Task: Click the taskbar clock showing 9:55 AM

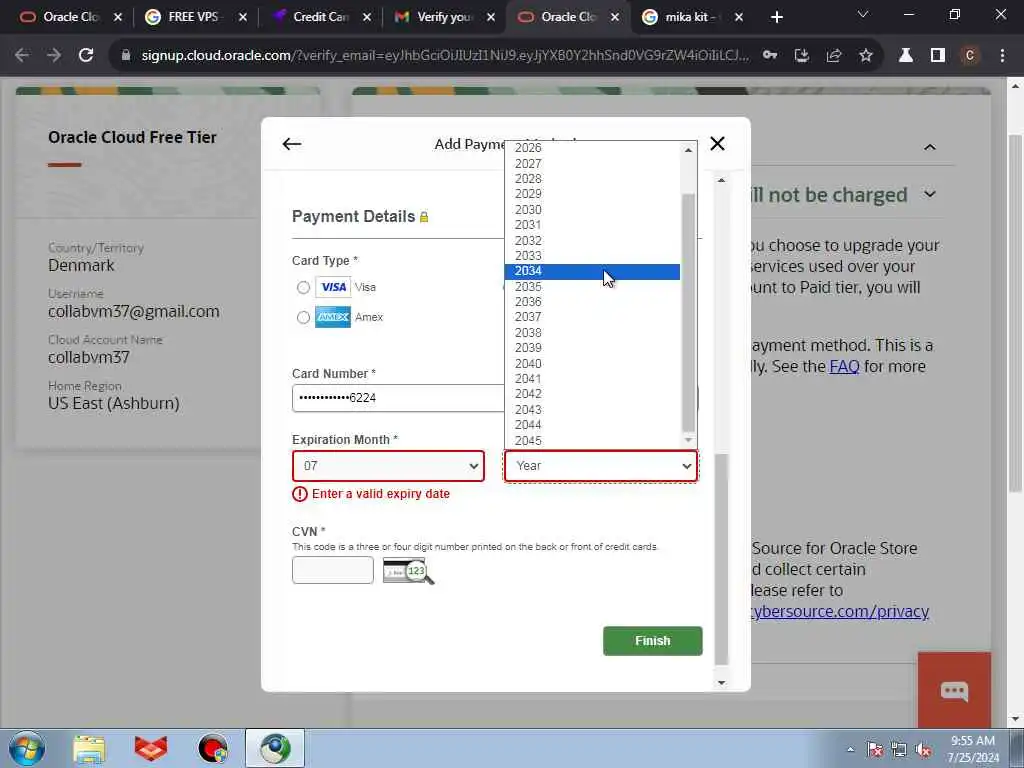Action: pyautogui.click(x=973, y=749)
